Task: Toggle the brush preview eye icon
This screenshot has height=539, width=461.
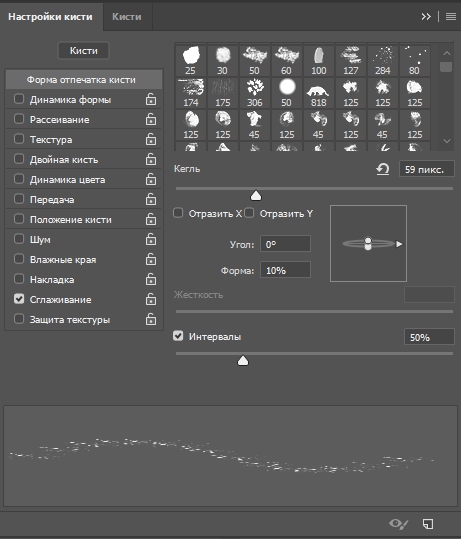Action: [398, 524]
